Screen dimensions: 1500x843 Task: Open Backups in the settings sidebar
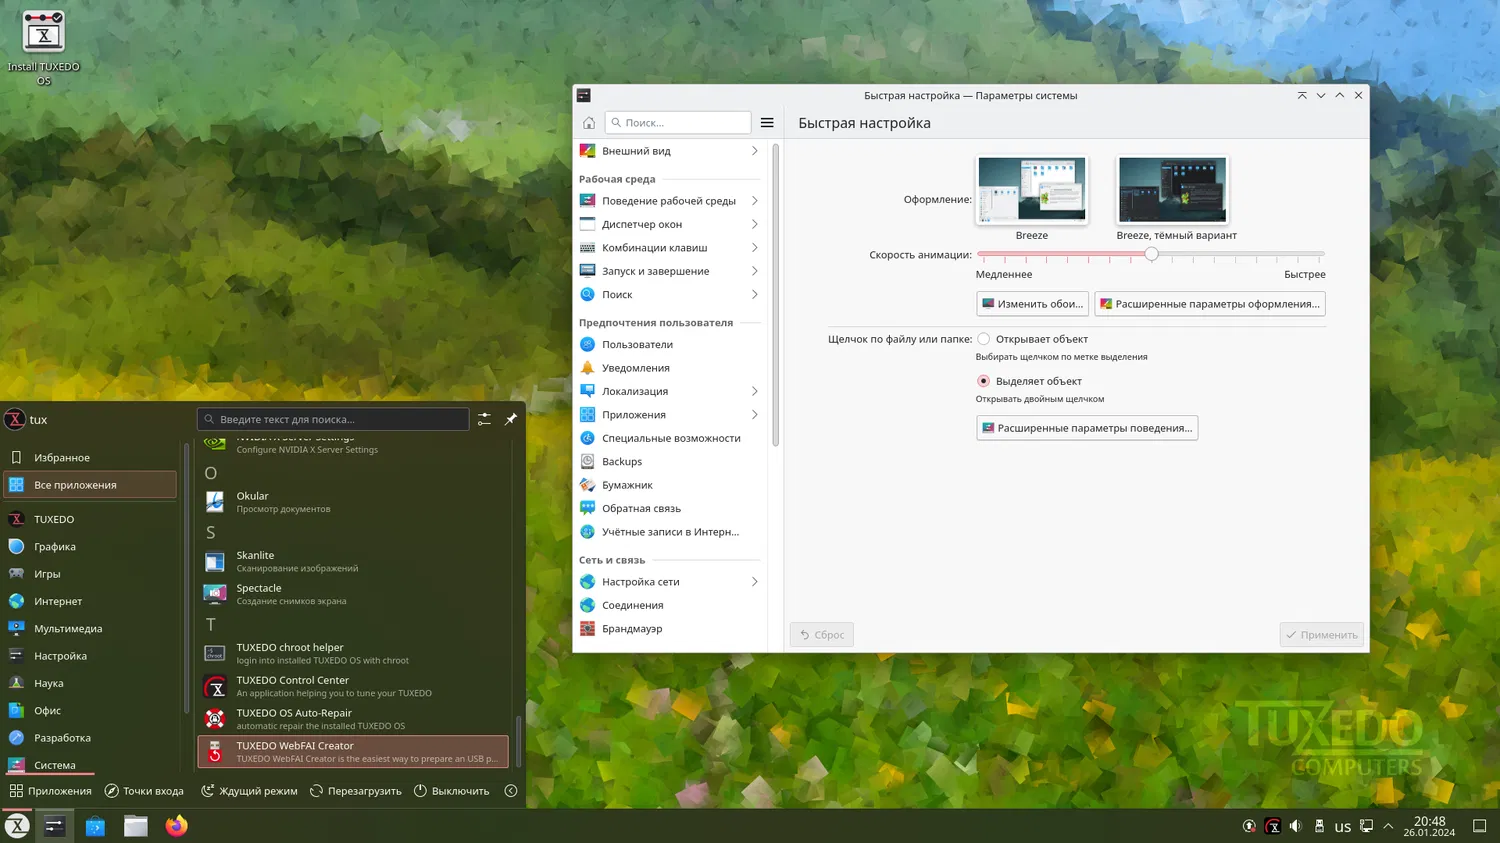pyautogui.click(x=668, y=462)
